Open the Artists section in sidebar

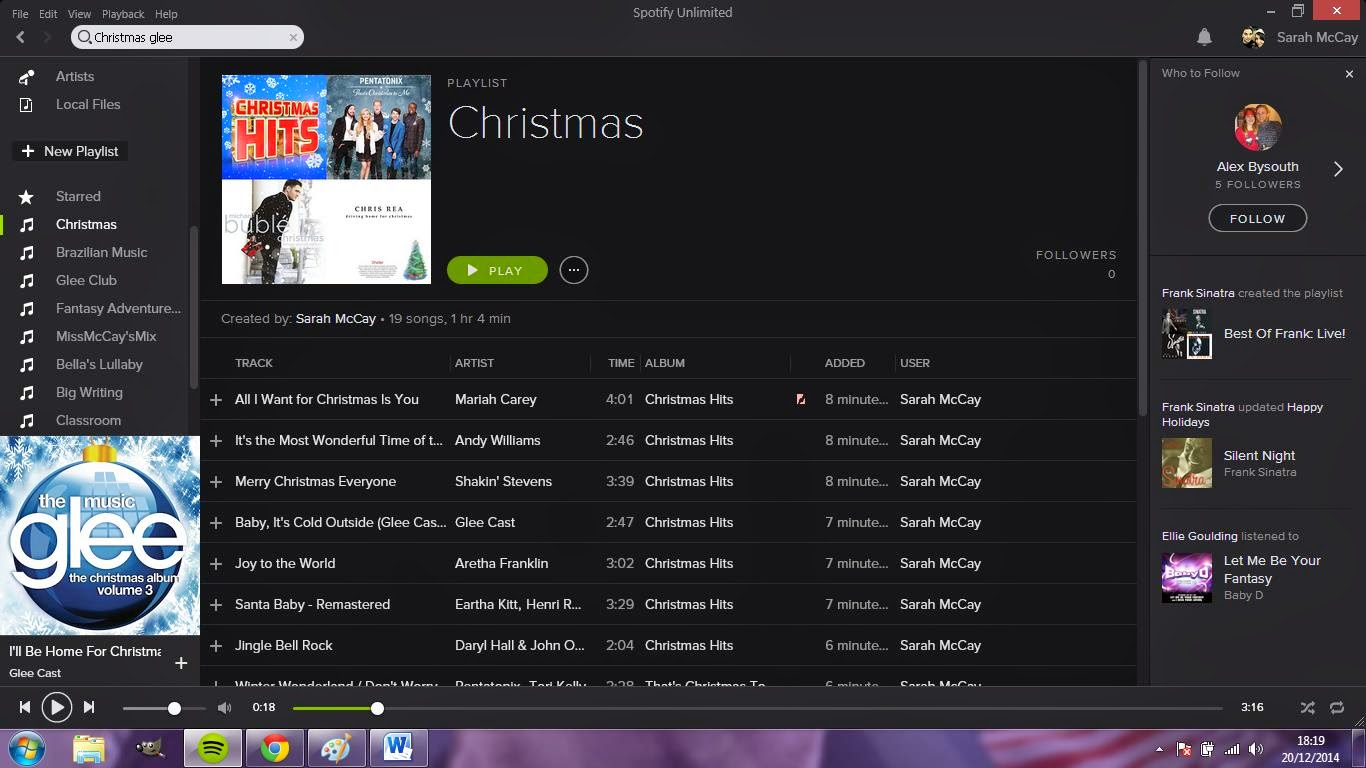pyautogui.click(x=75, y=76)
